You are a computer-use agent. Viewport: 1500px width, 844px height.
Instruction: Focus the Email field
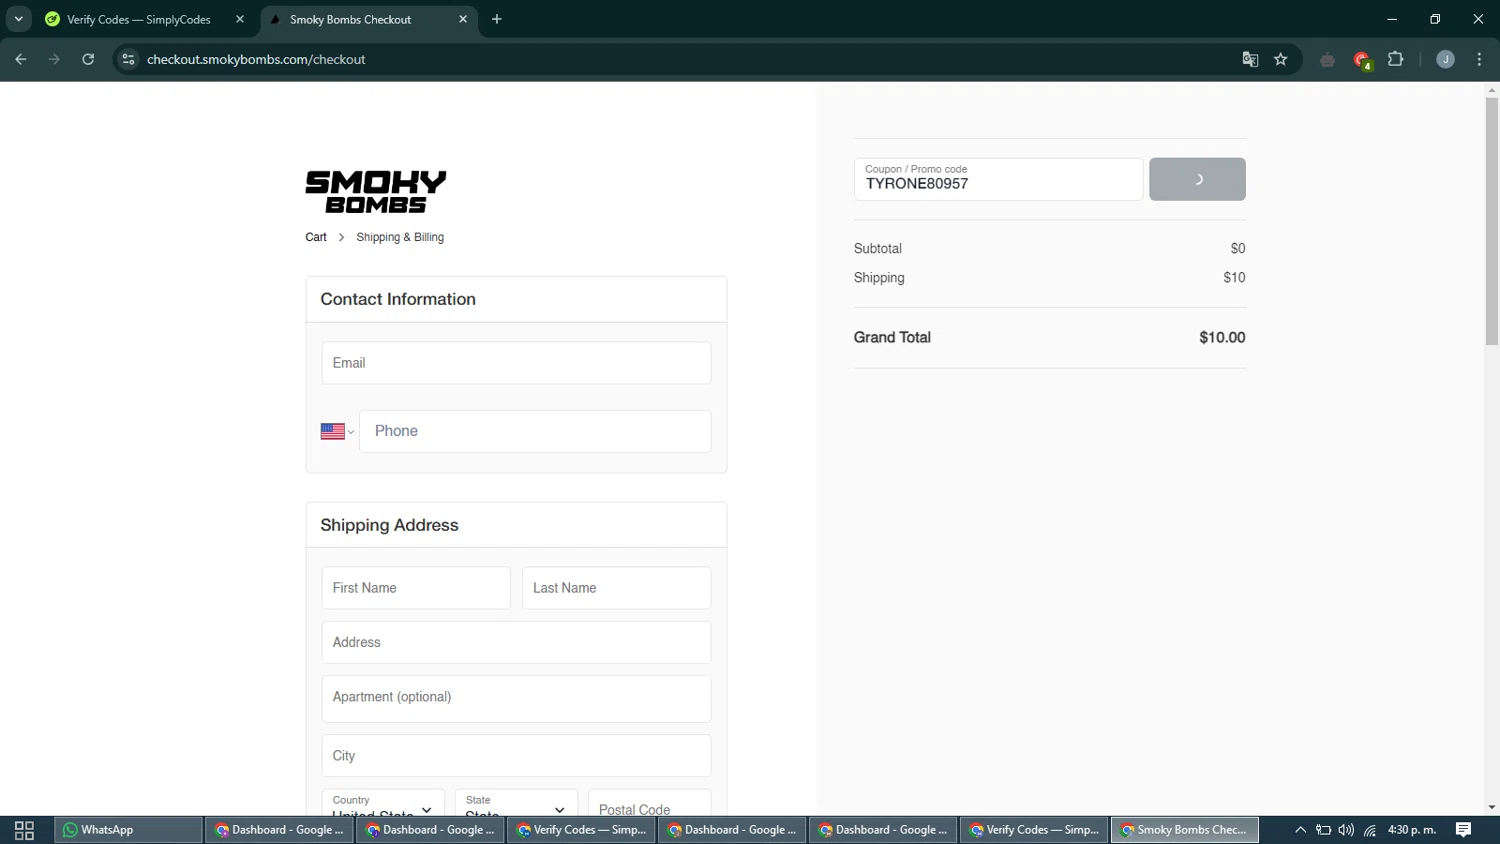coord(516,363)
